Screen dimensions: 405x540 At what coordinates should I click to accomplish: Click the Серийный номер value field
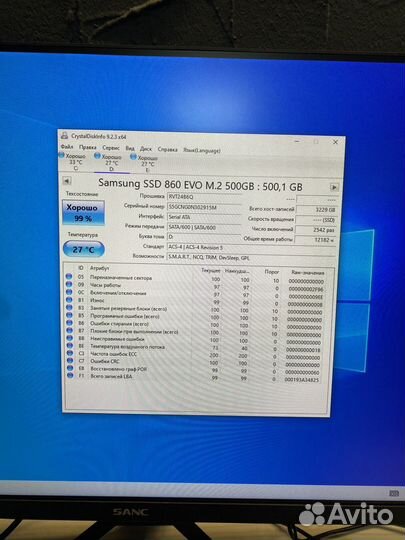tap(204, 207)
